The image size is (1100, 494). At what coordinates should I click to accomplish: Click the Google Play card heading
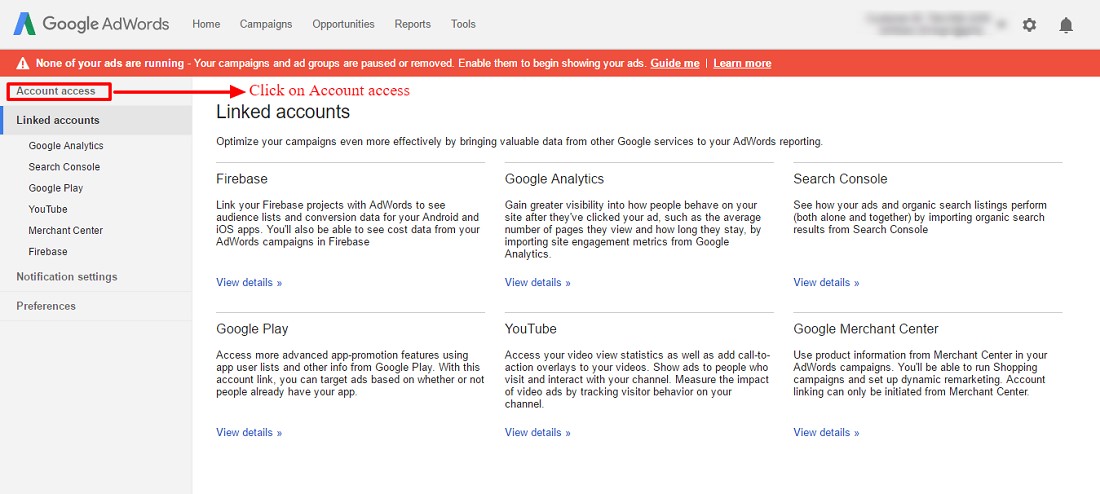pos(252,328)
